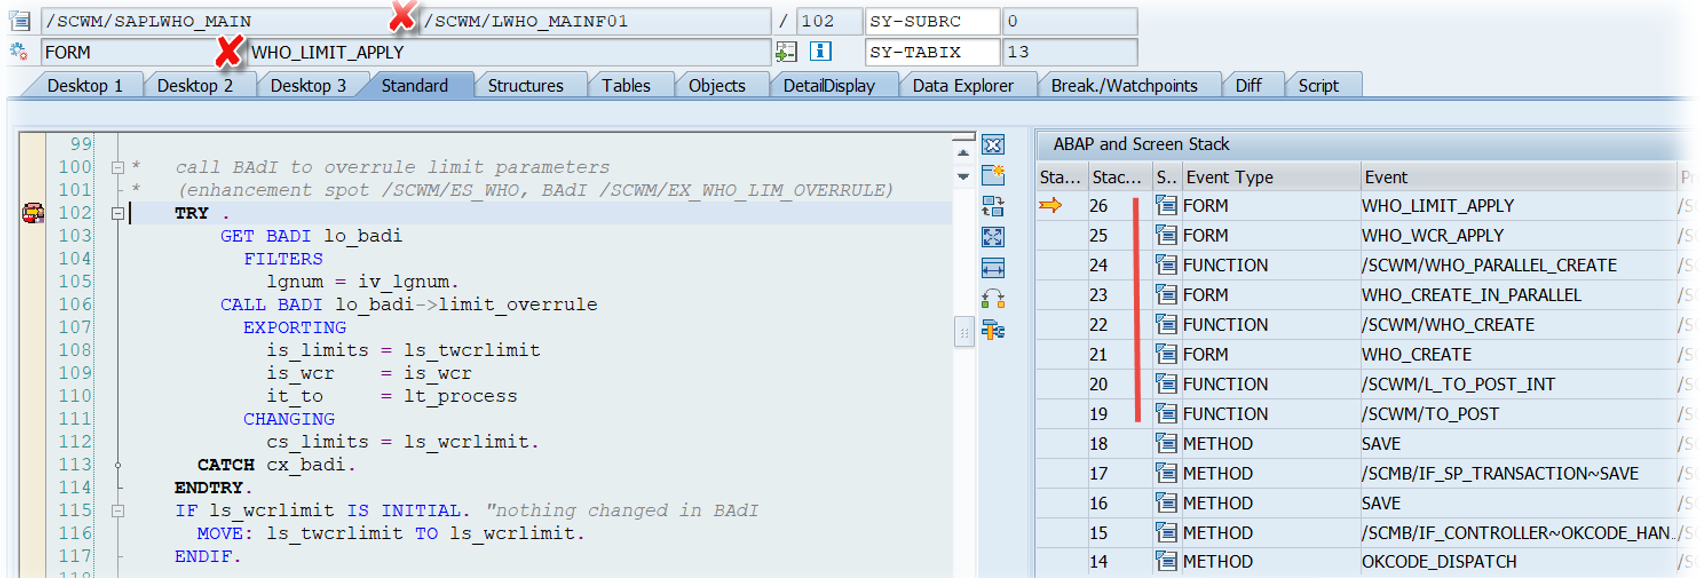This screenshot has width=1701, height=578.
Task: Collapse the IF block at line 115
Action: click(x=118, y=510)
